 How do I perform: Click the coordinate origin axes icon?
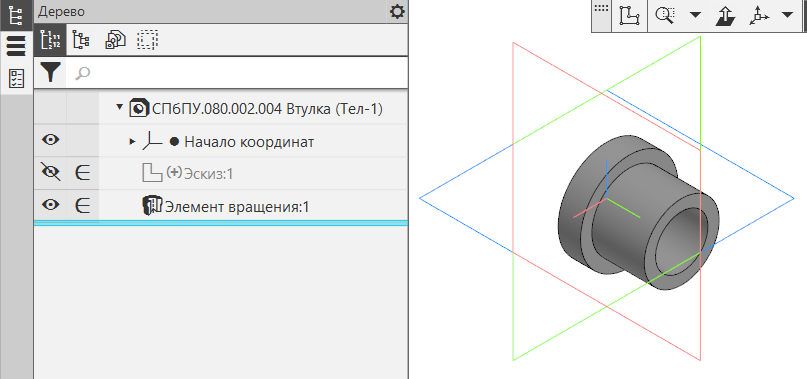click(151, 141)
